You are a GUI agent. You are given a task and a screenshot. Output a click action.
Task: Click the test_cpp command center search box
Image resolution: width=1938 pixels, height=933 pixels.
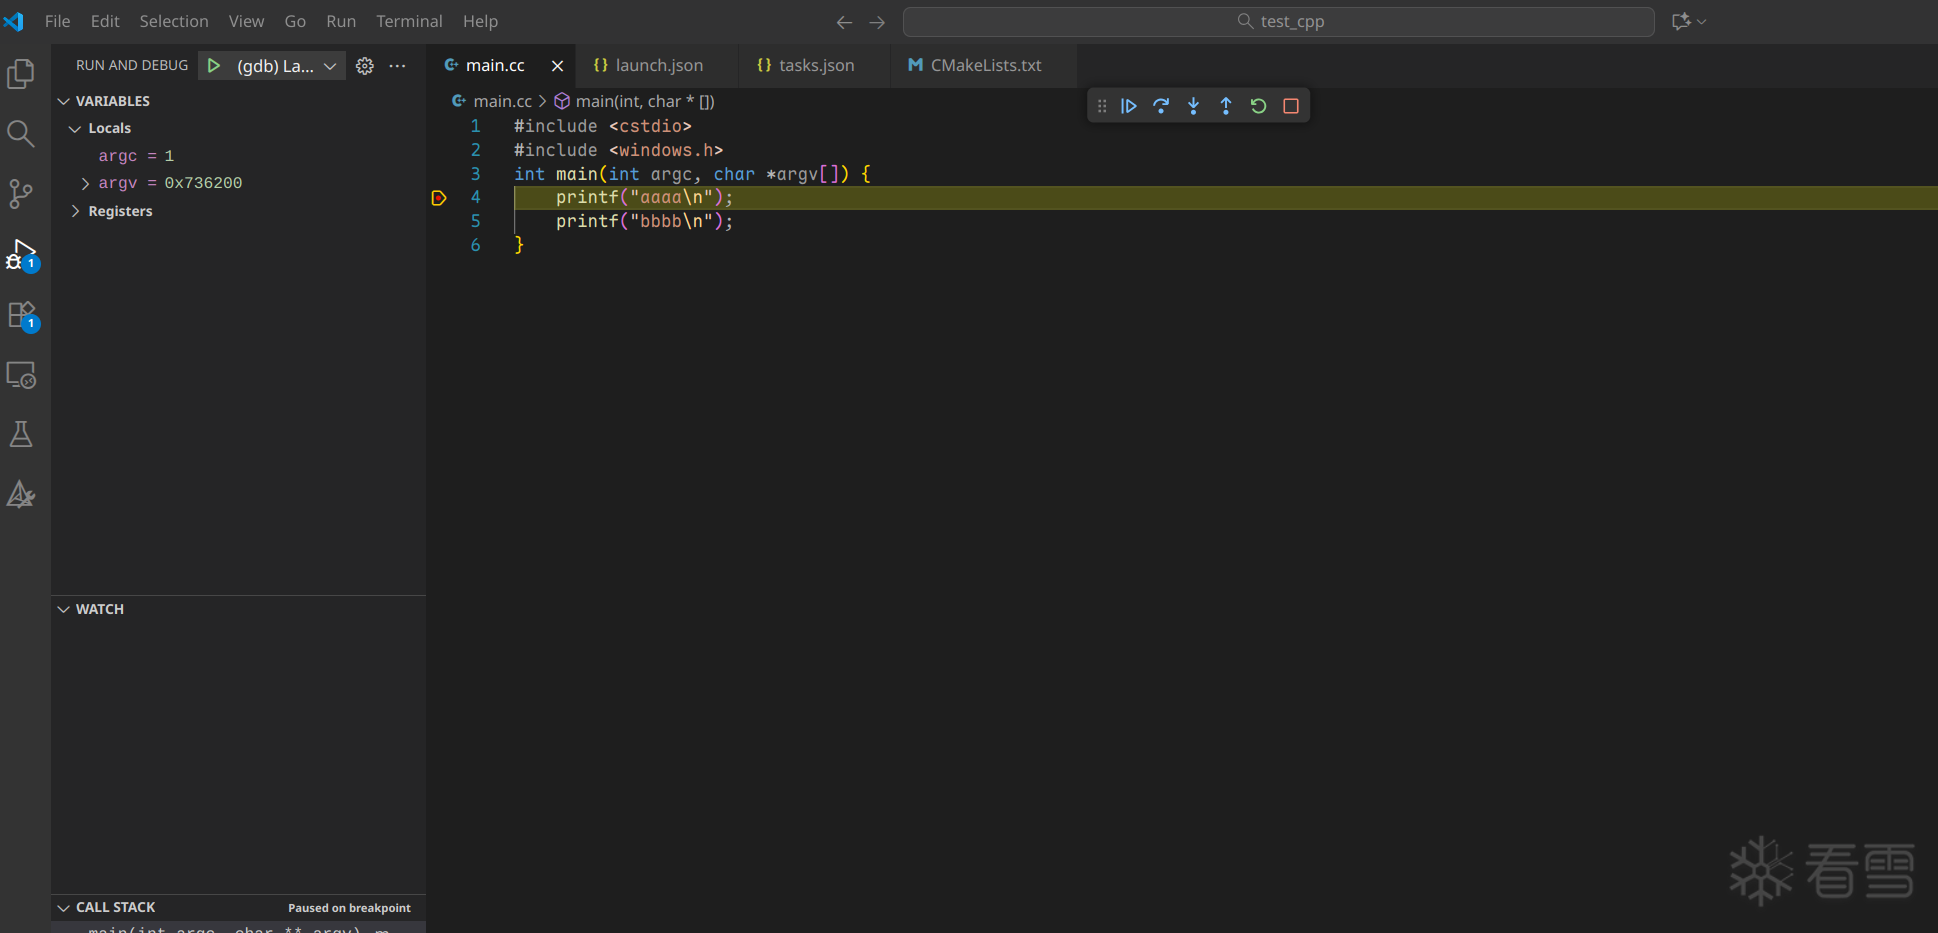(x=1279, y=21)
